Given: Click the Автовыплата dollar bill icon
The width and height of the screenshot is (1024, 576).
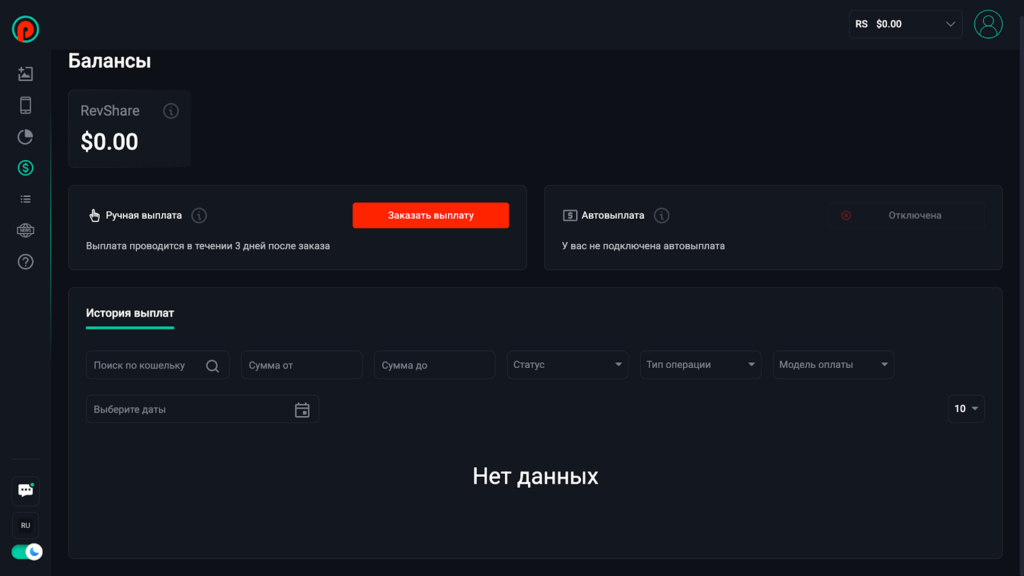Looking at the screenshot, I should click(x=570, y=216).
